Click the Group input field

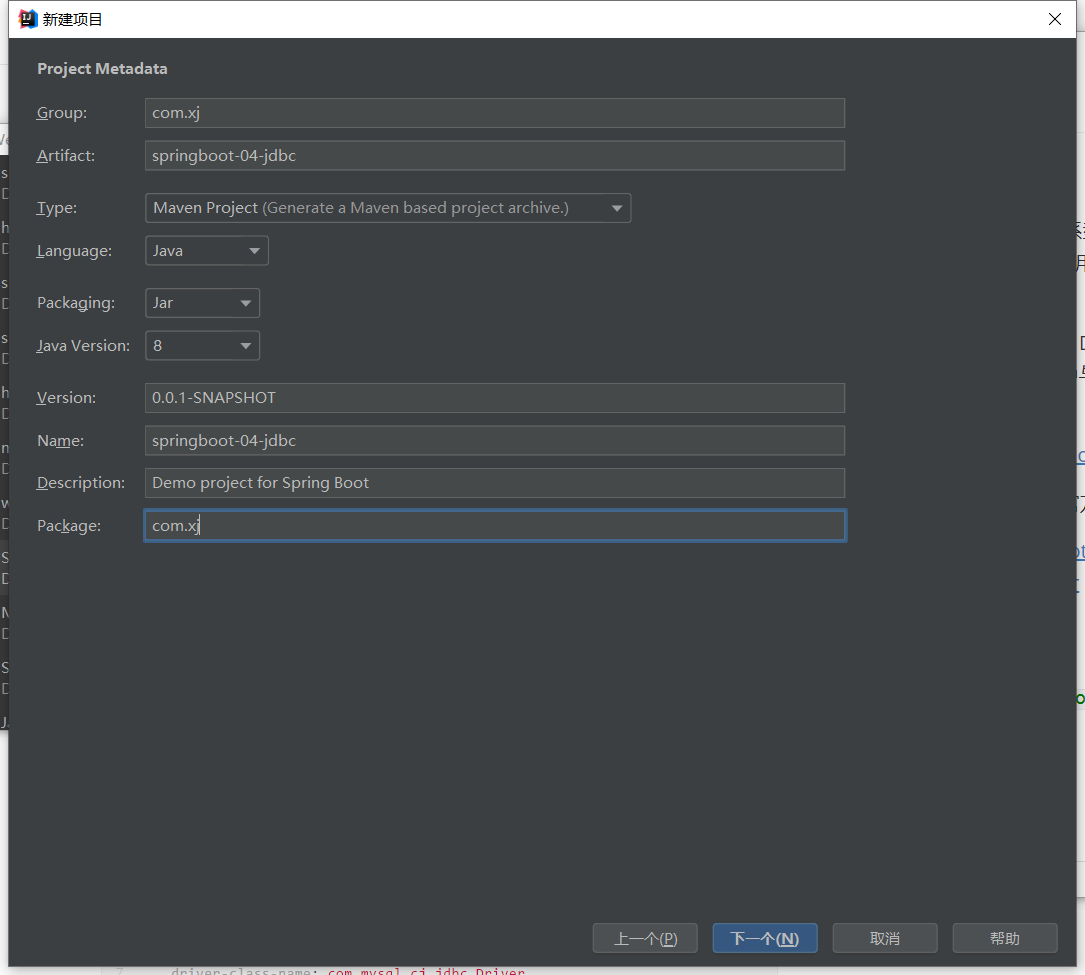point(494,113)
